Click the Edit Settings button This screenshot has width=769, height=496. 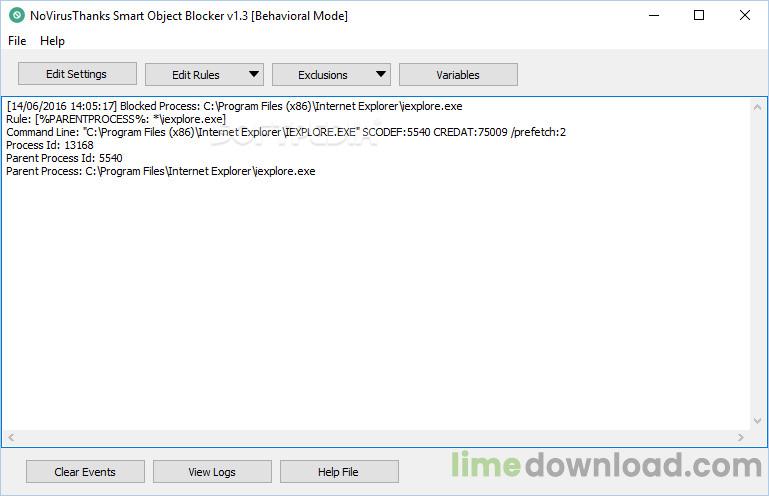click(x=77, y=74)
